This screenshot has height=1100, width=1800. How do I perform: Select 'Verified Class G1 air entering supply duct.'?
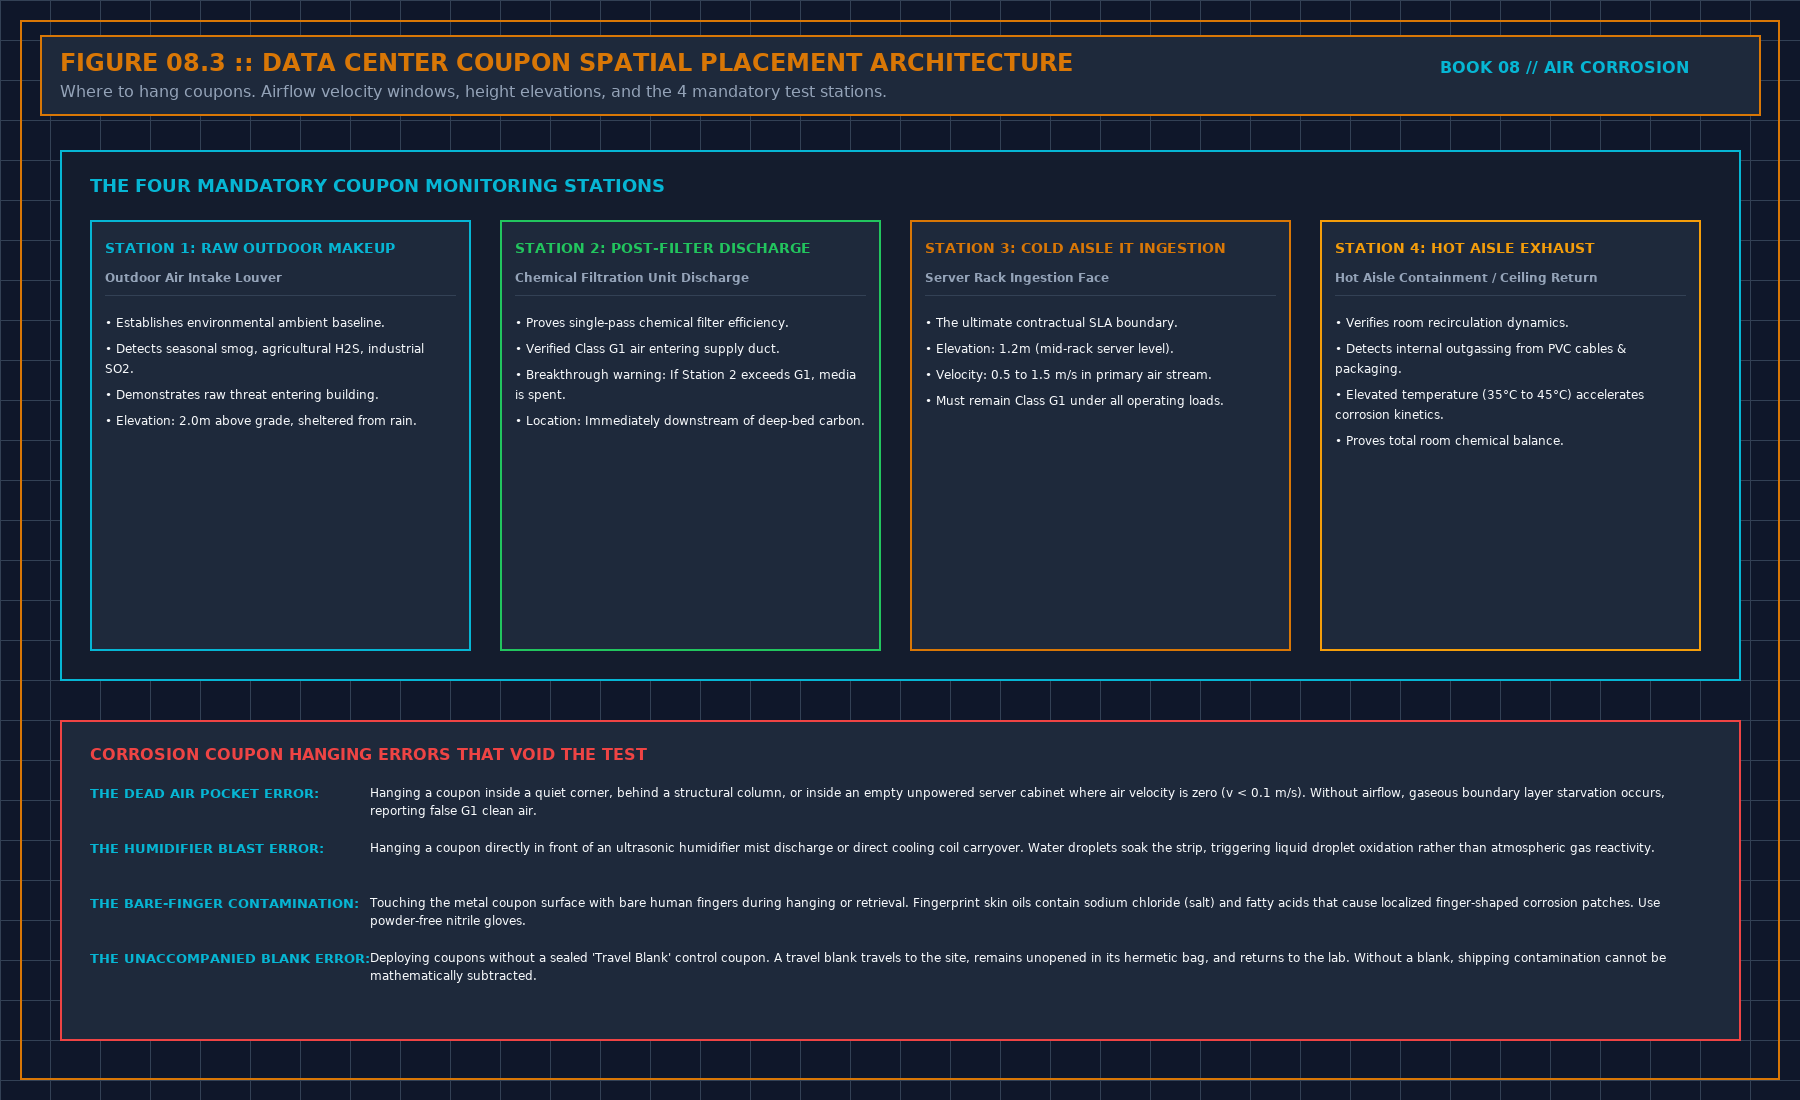647,349
